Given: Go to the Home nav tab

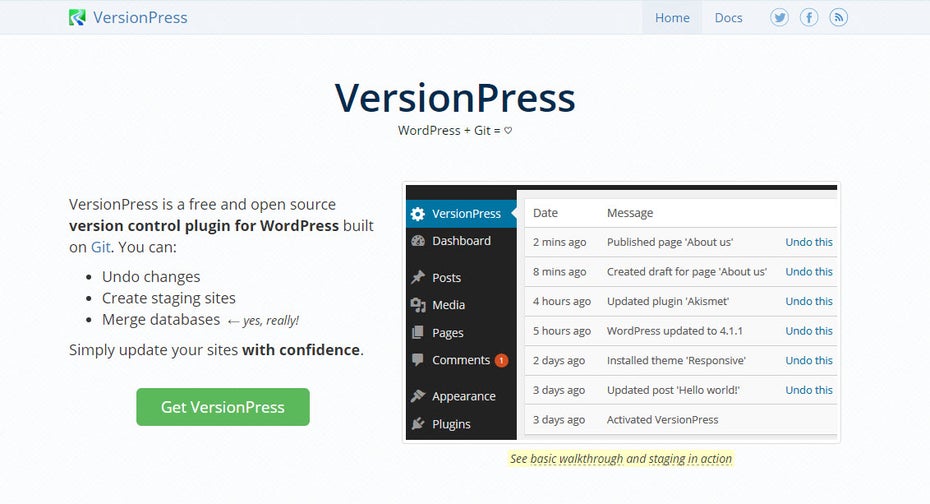Looking at the screenshot, I should (x=672, y=18).
